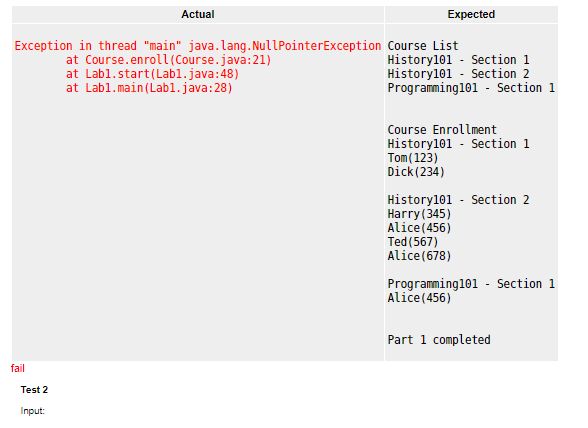Click the Dick(234) expected entry

[416, 172]
